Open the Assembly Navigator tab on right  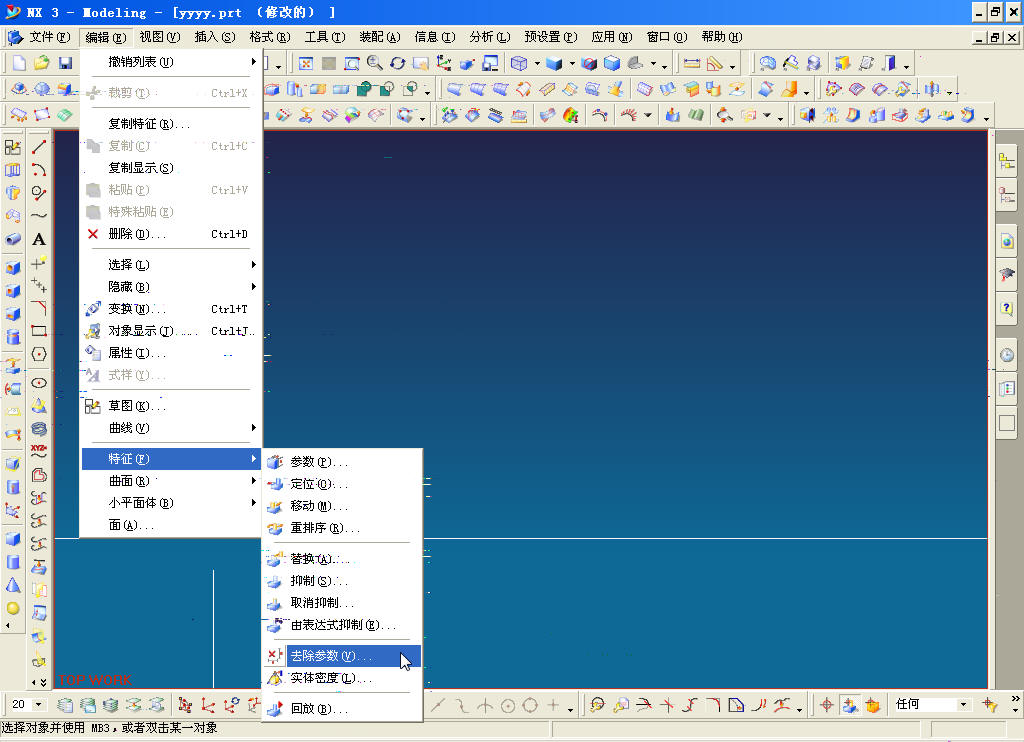coord(1007,161)
